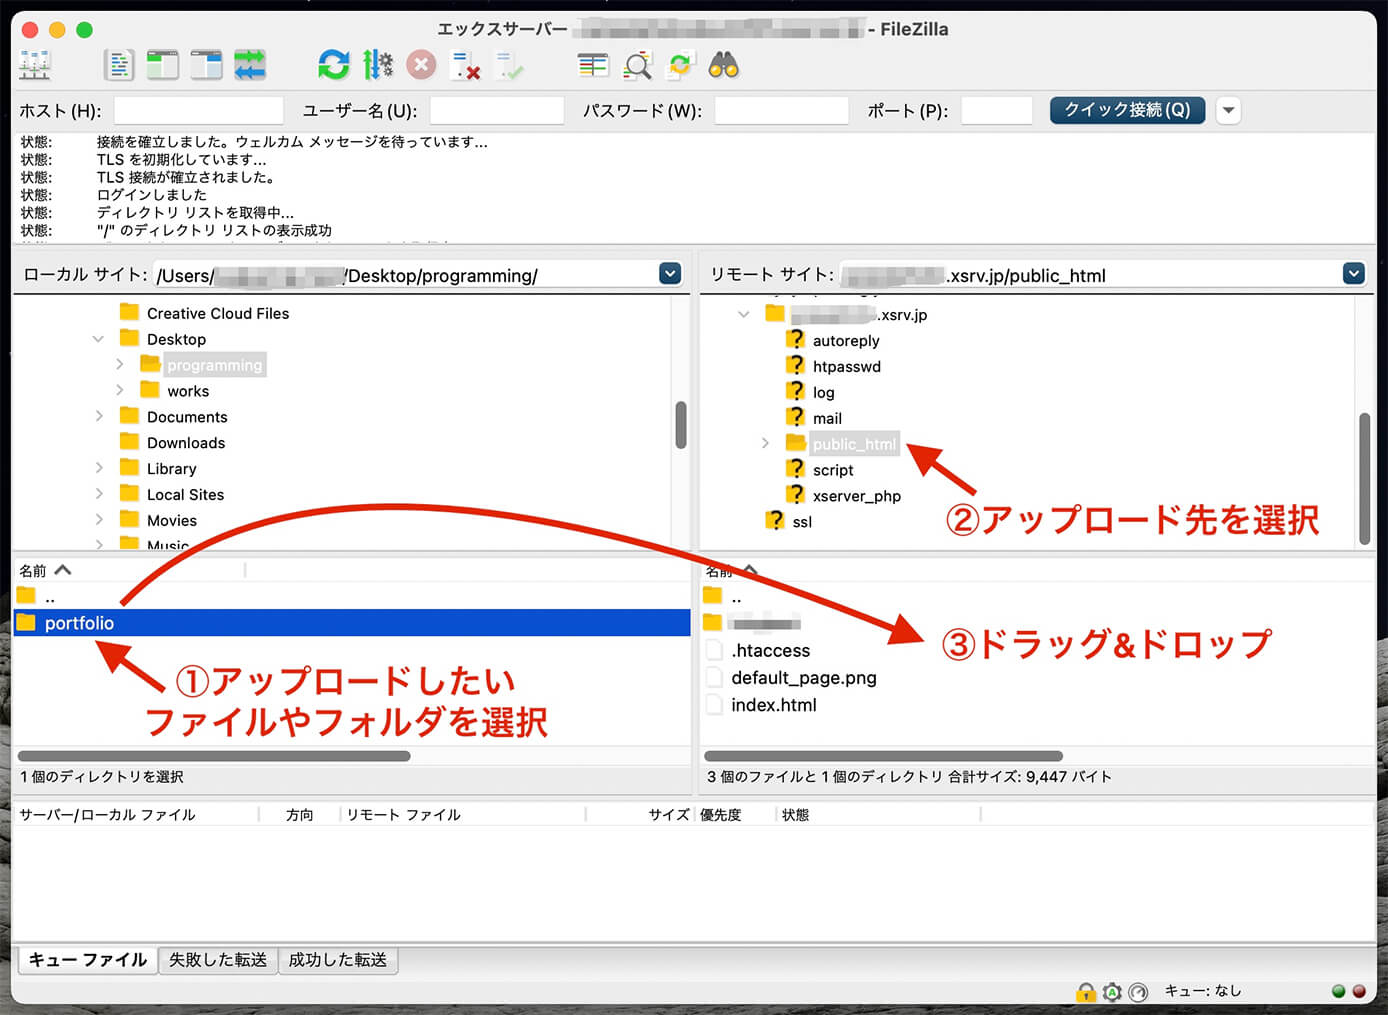
Task: Toggle the message log display icon
Action: [119, 66]
